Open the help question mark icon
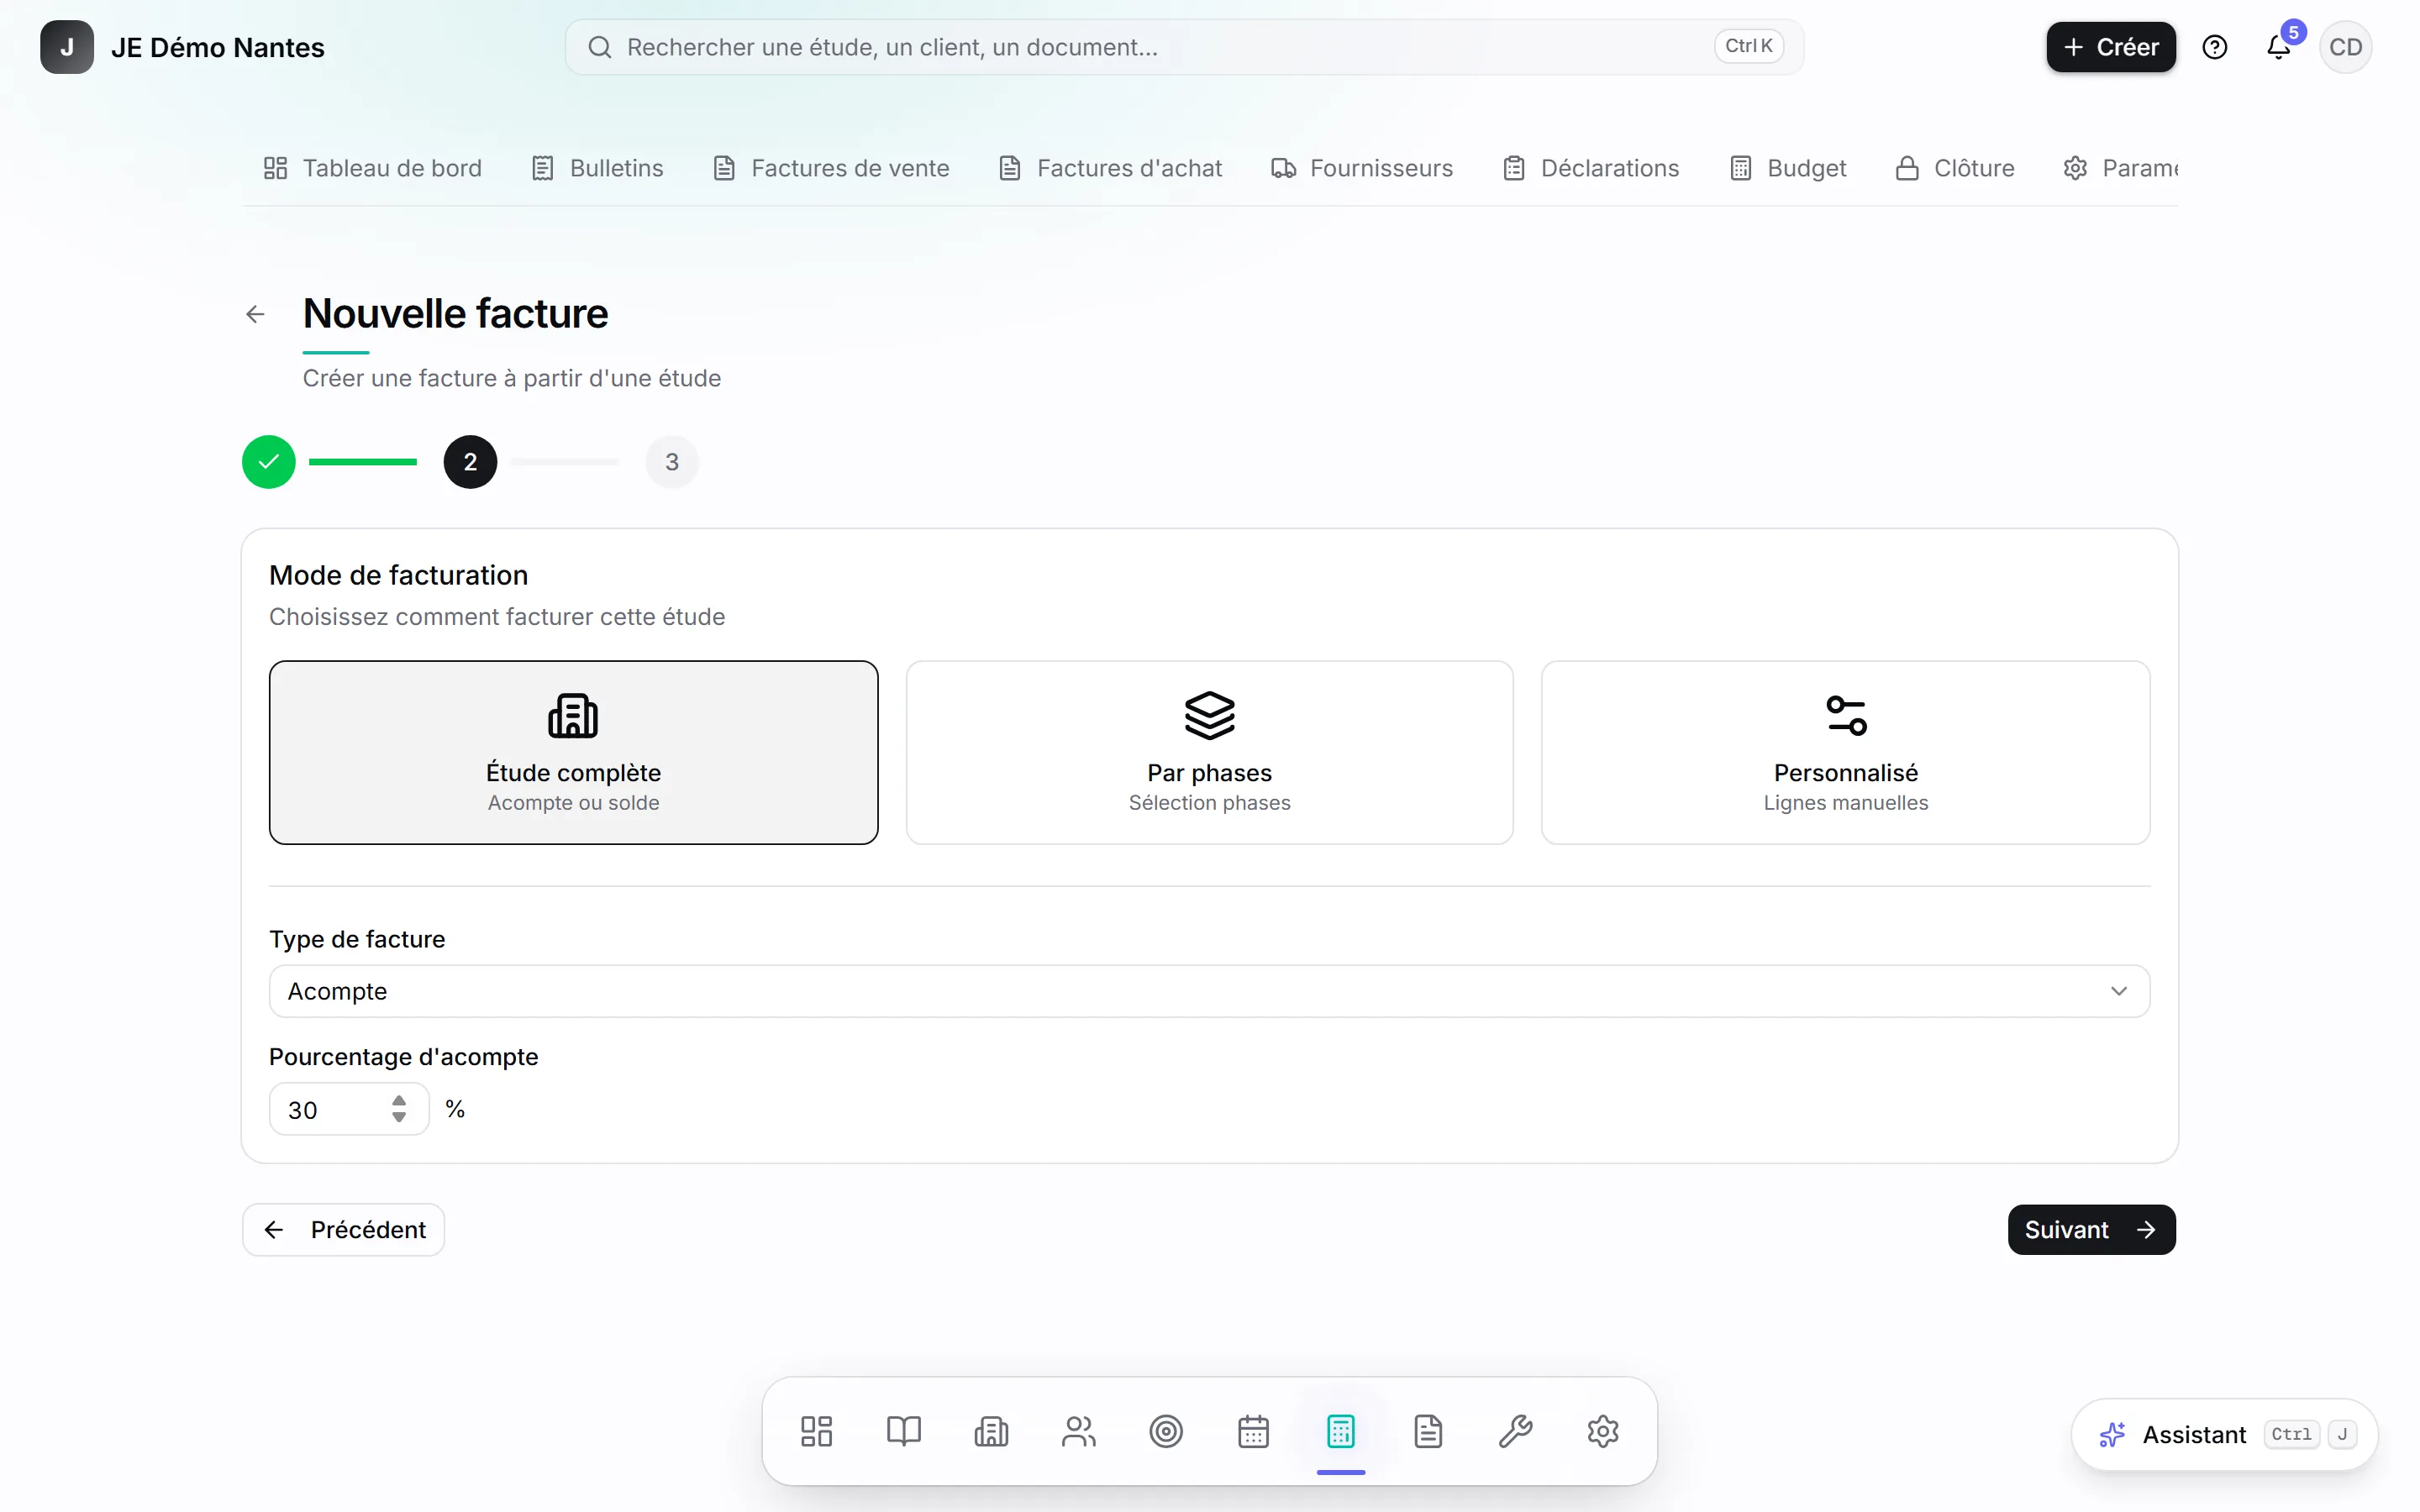The height and width of the screenshot is (1512, 2420). click(x=2215, y=47)
